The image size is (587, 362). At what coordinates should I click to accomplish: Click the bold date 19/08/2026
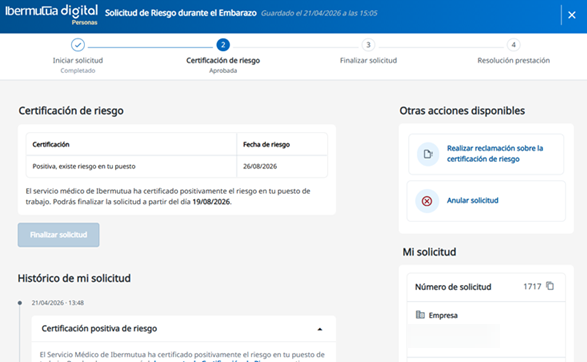click(211, 202)
